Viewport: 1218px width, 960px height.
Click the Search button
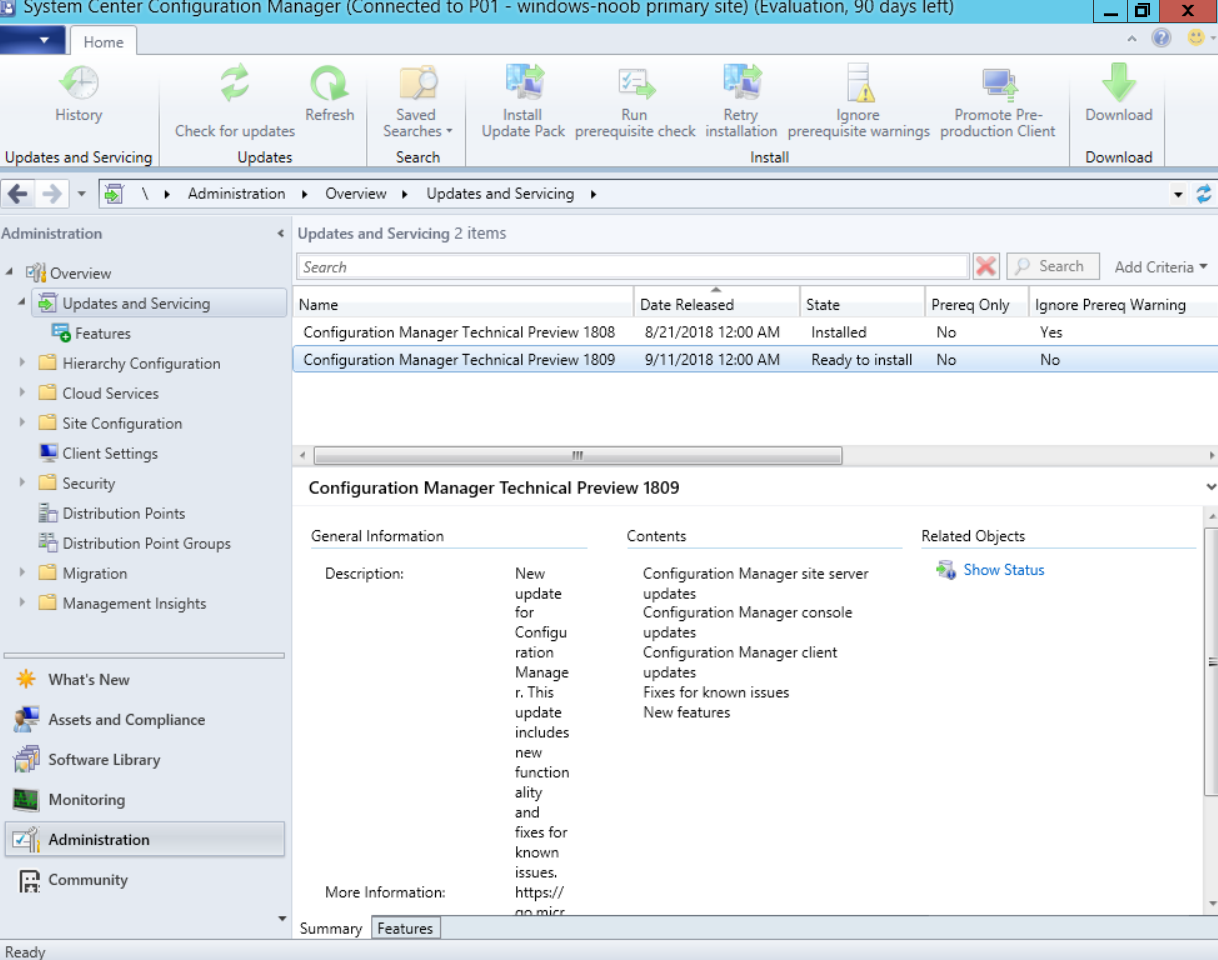(x=1052, y=266)
